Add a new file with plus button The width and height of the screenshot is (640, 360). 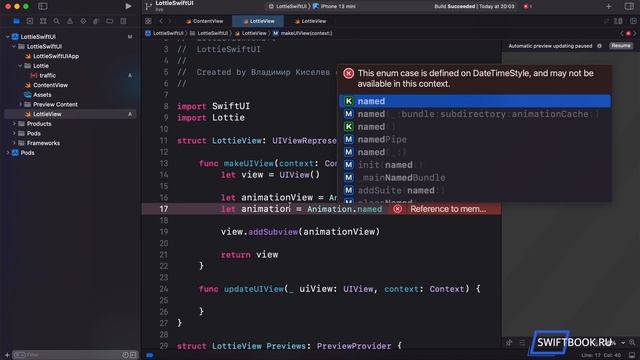point(7,355)
